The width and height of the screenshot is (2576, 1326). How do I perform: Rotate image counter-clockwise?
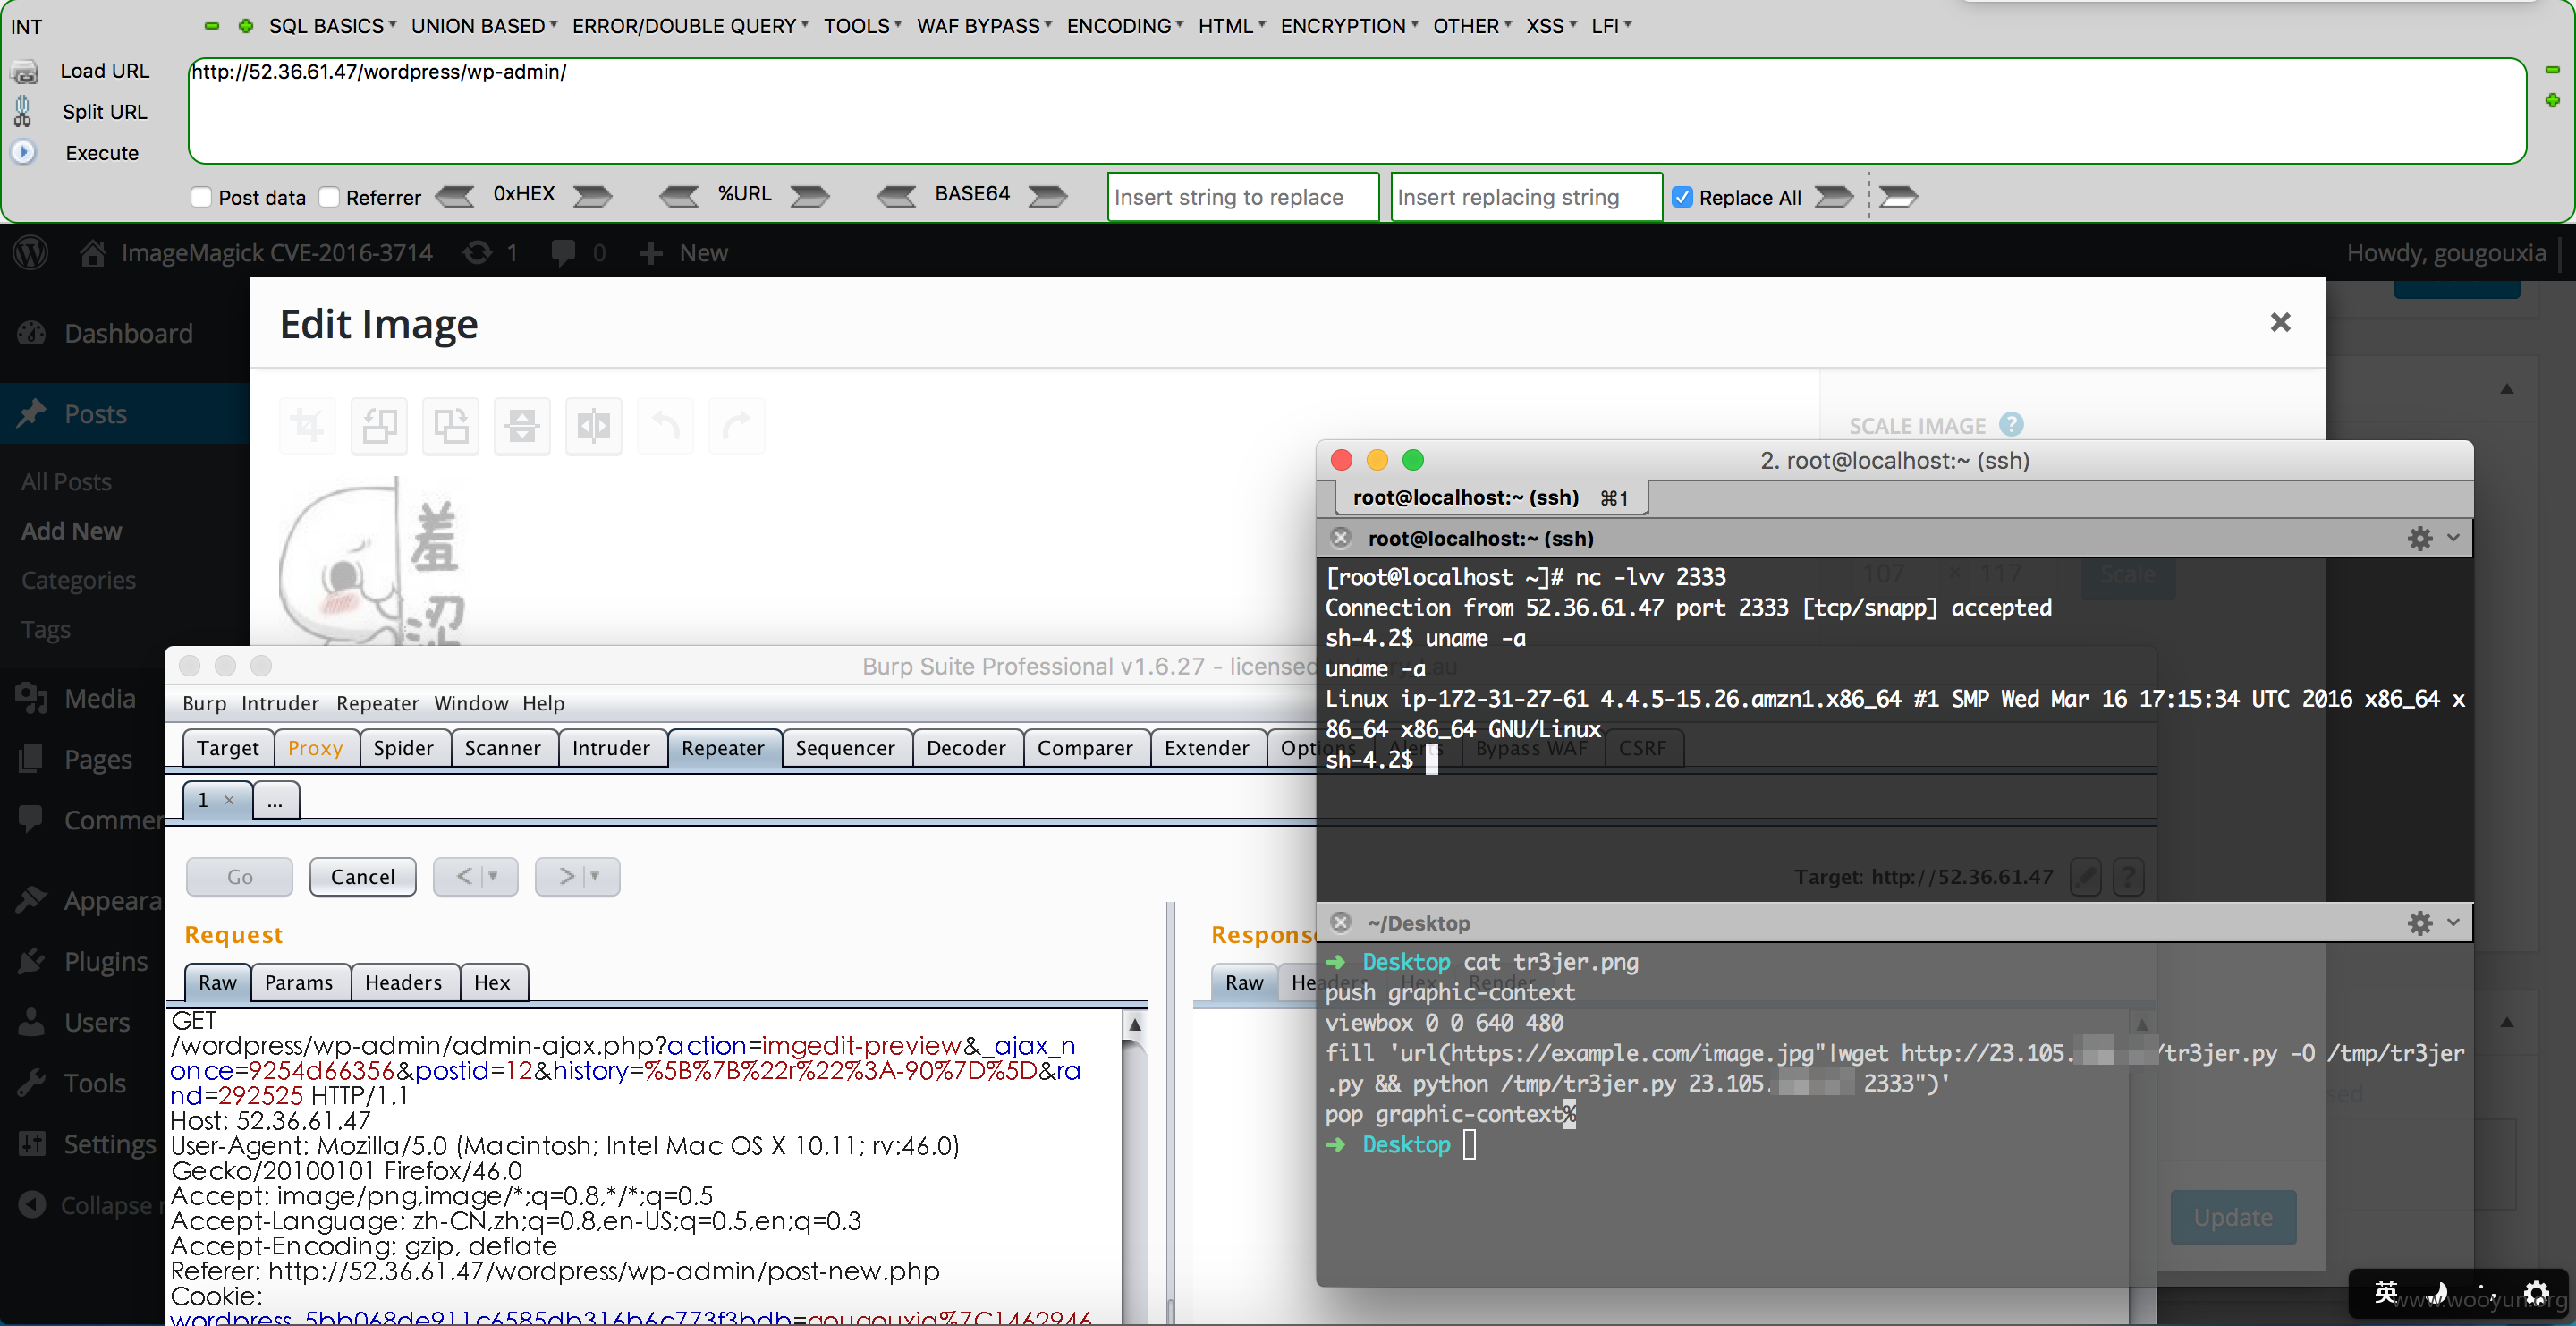coord(379,426)
